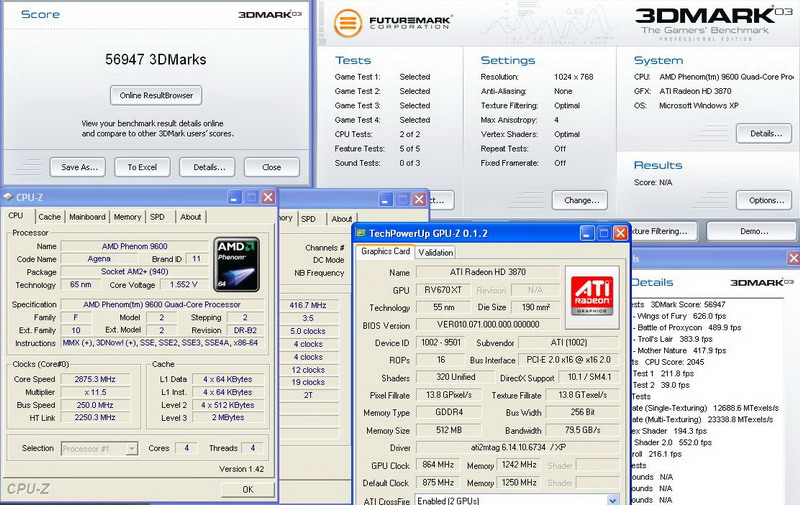
Task: Open SPD tab in front CPU-Z window
Action: point(157,217)
